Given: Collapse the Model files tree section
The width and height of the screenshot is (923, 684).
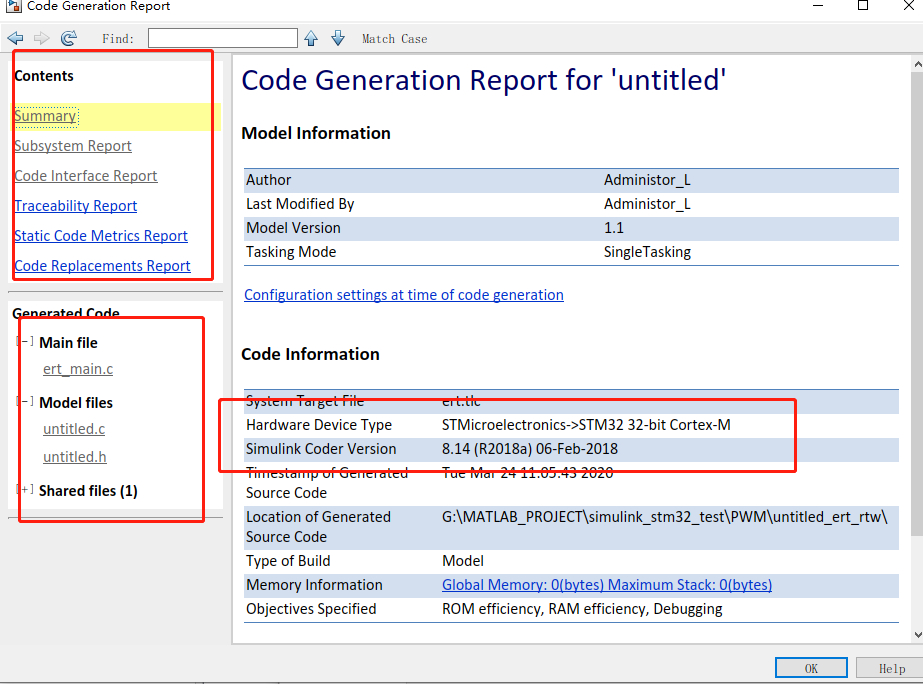Looking at the screenshot, I should click(x=26, y=402).
